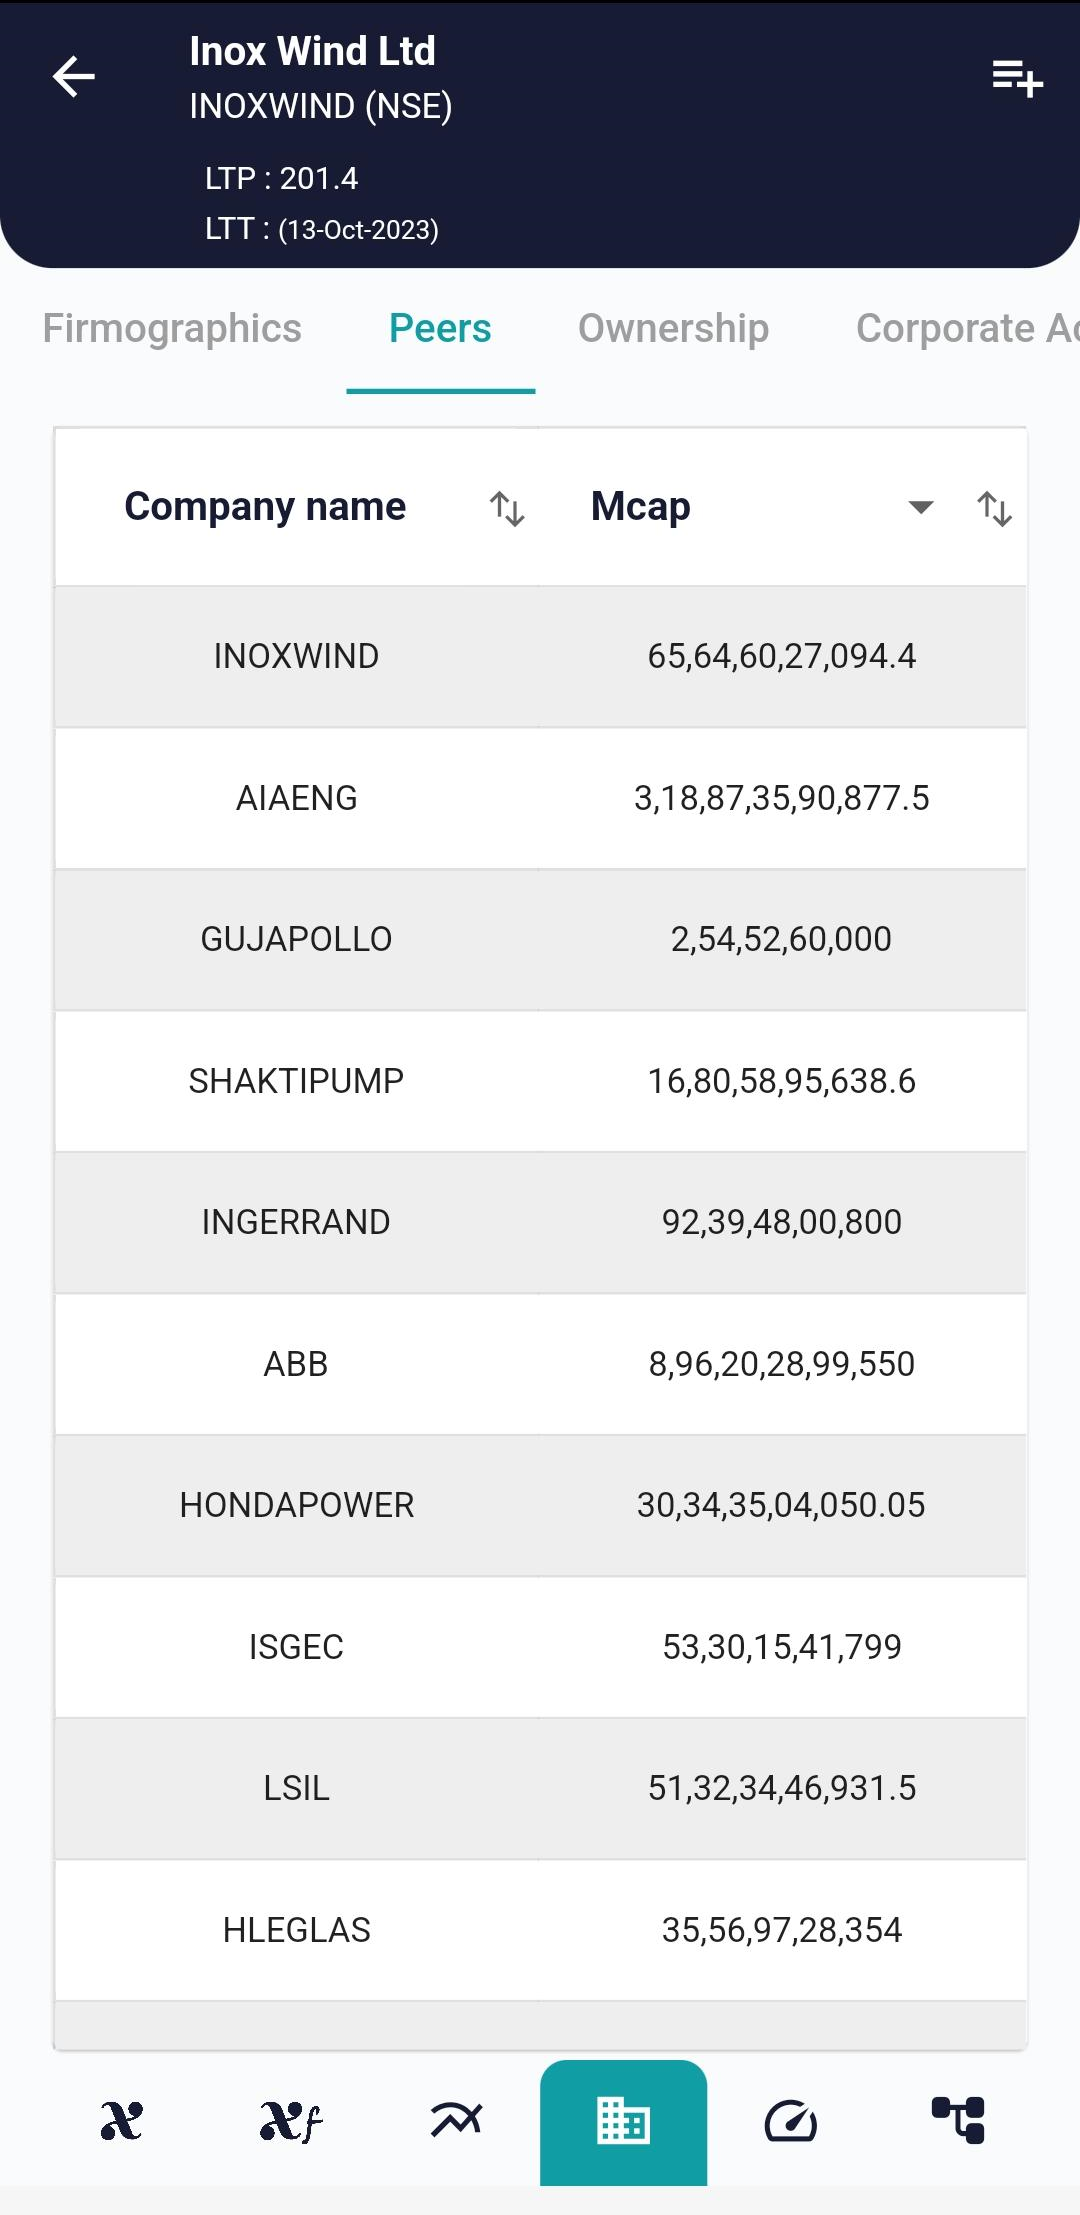Open the hierarchy tree icon
Image resolution: width=1080 pixels, height=2215 pixels.
958,2121
